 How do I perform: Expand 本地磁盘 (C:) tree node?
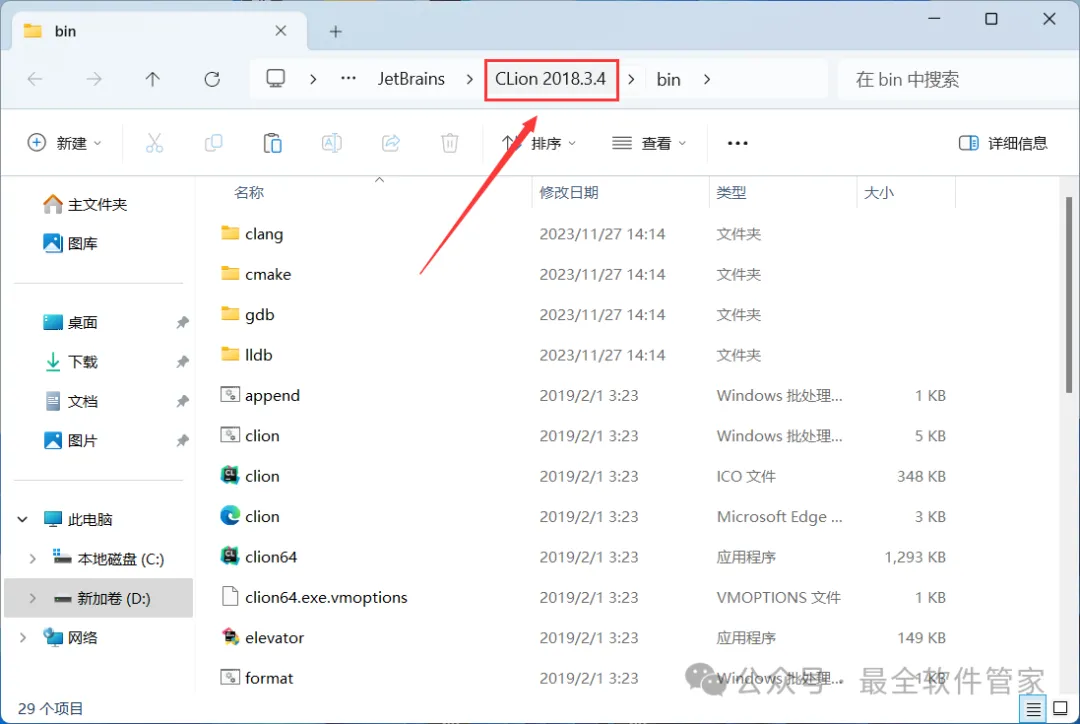32,559
